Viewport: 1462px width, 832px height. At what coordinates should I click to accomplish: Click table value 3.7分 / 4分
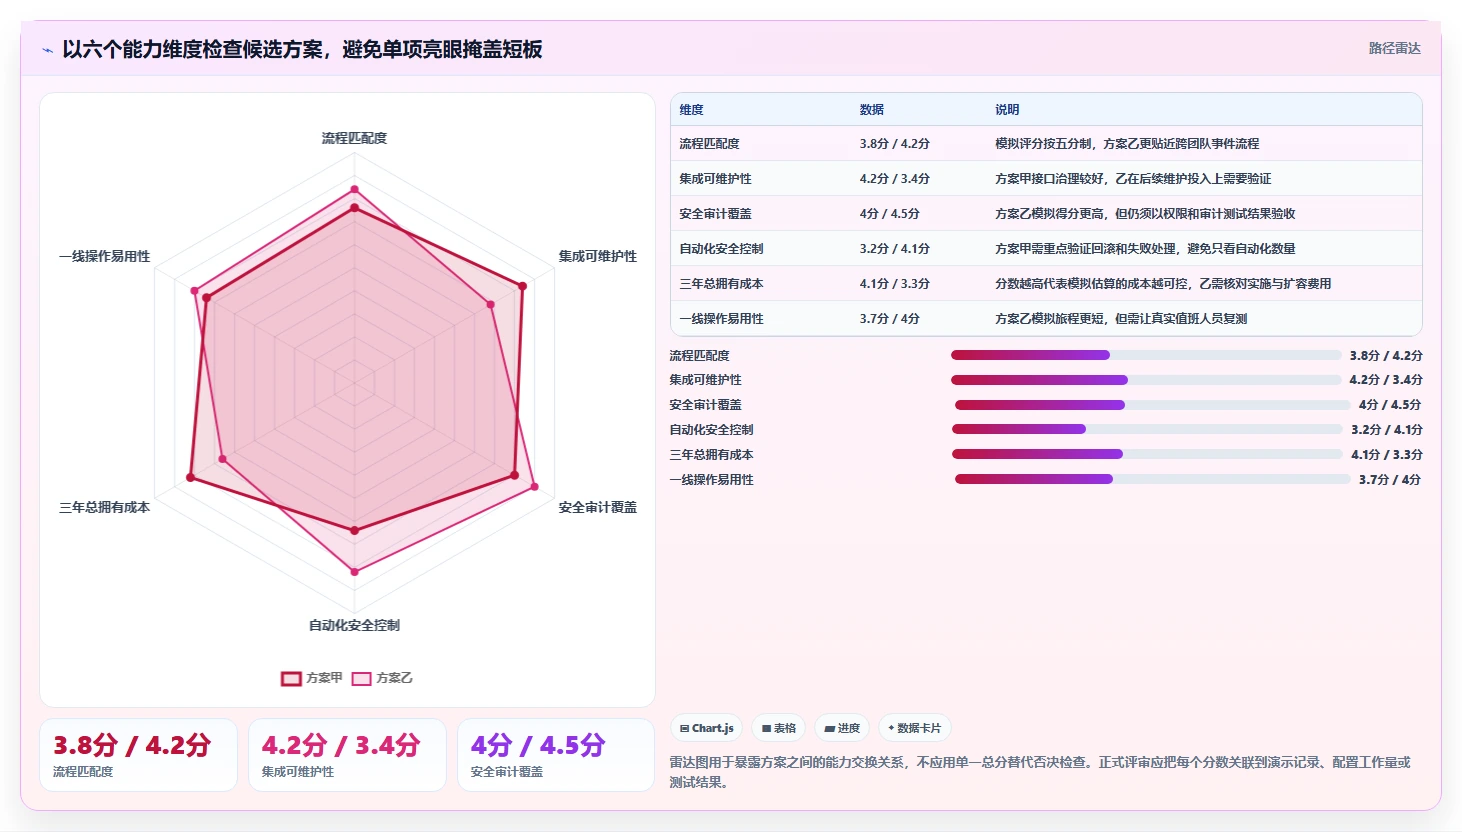click(890, 319)
